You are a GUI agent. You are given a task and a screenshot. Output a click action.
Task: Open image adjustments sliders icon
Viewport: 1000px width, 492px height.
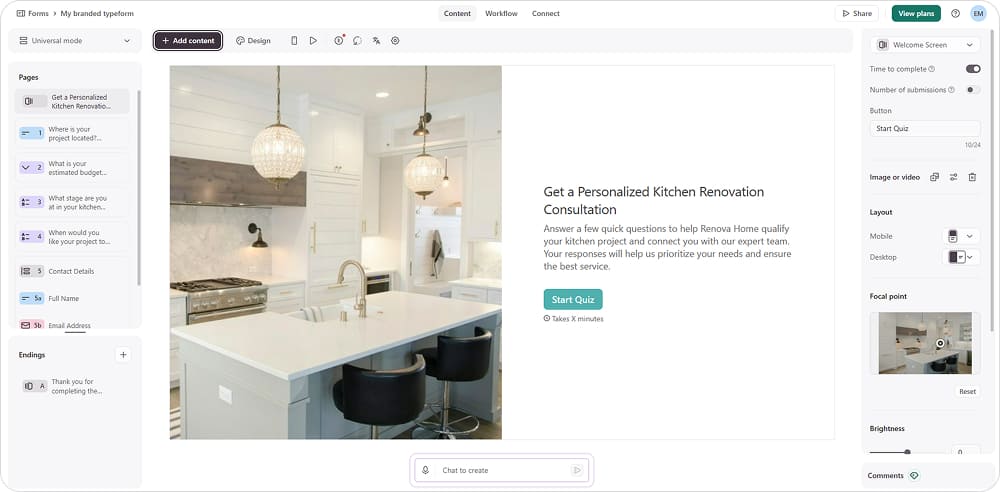(953, 177)
